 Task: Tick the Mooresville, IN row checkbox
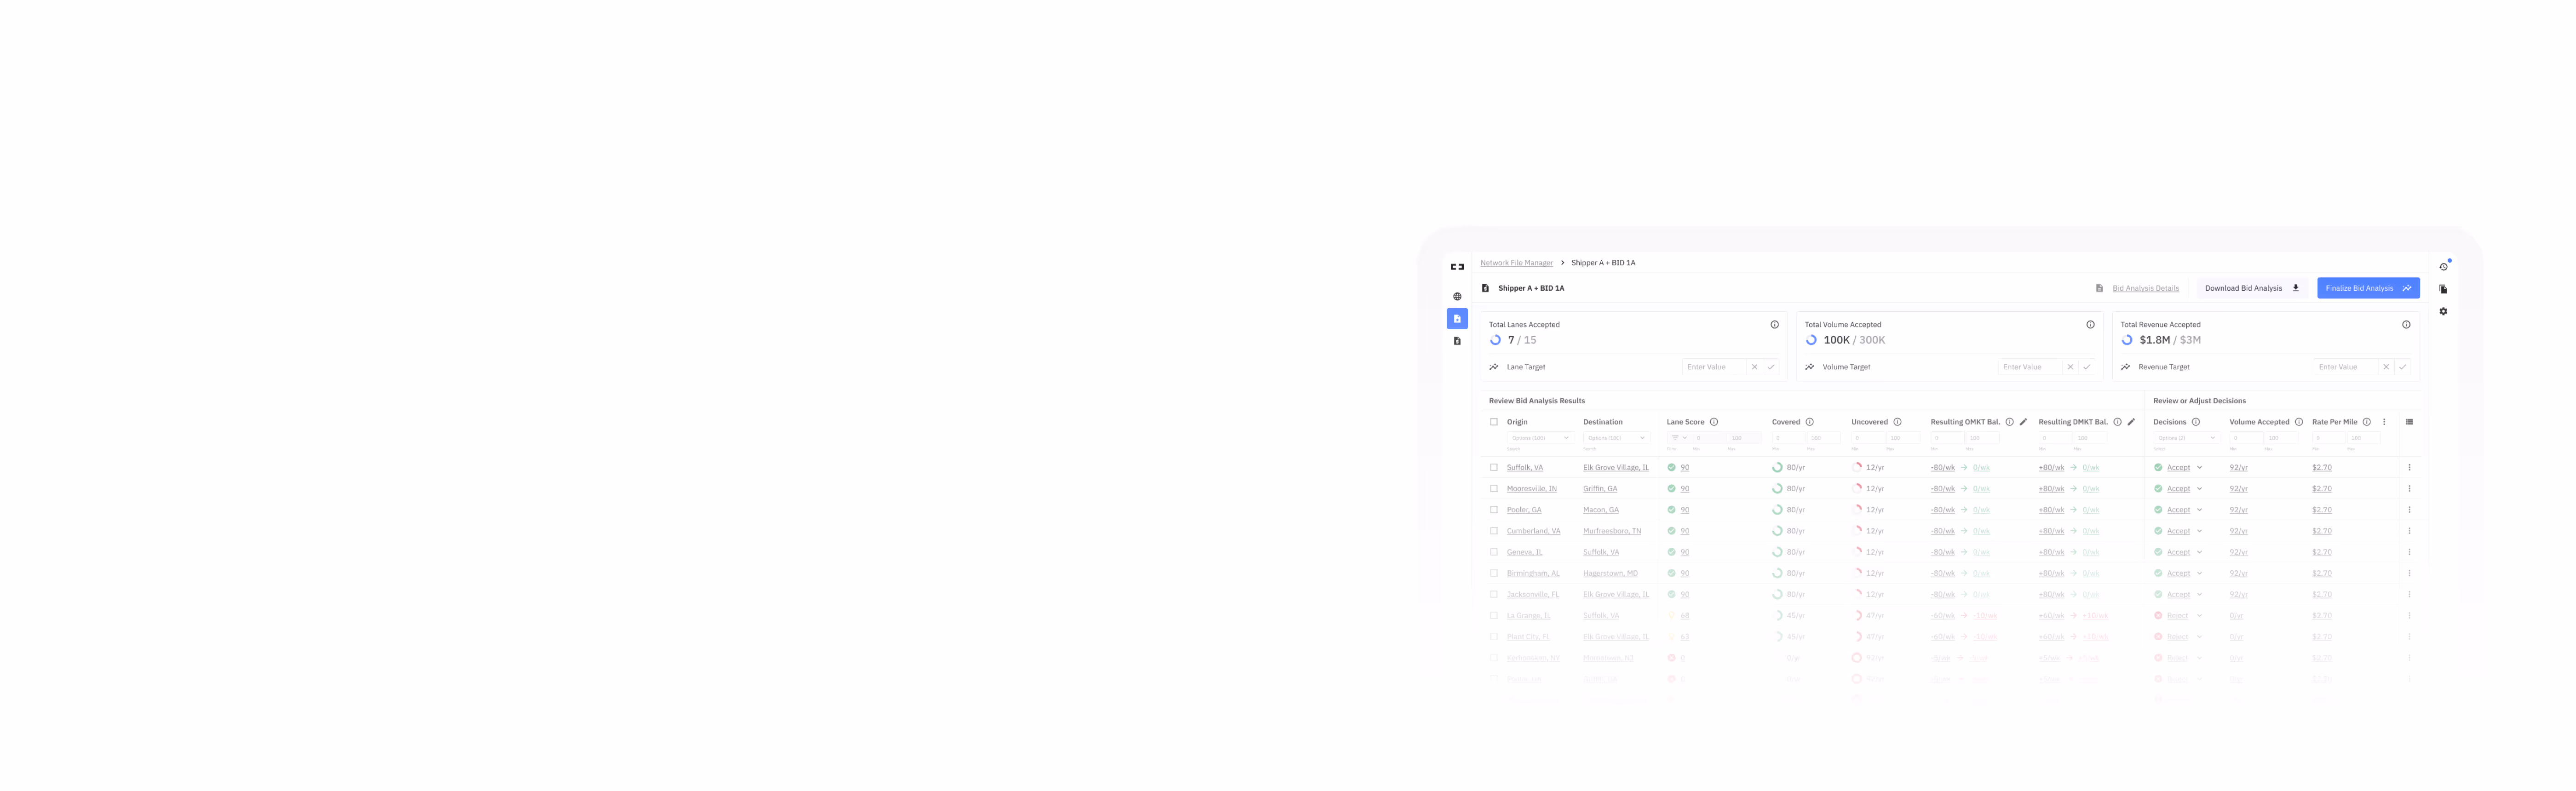(1494, 488)
